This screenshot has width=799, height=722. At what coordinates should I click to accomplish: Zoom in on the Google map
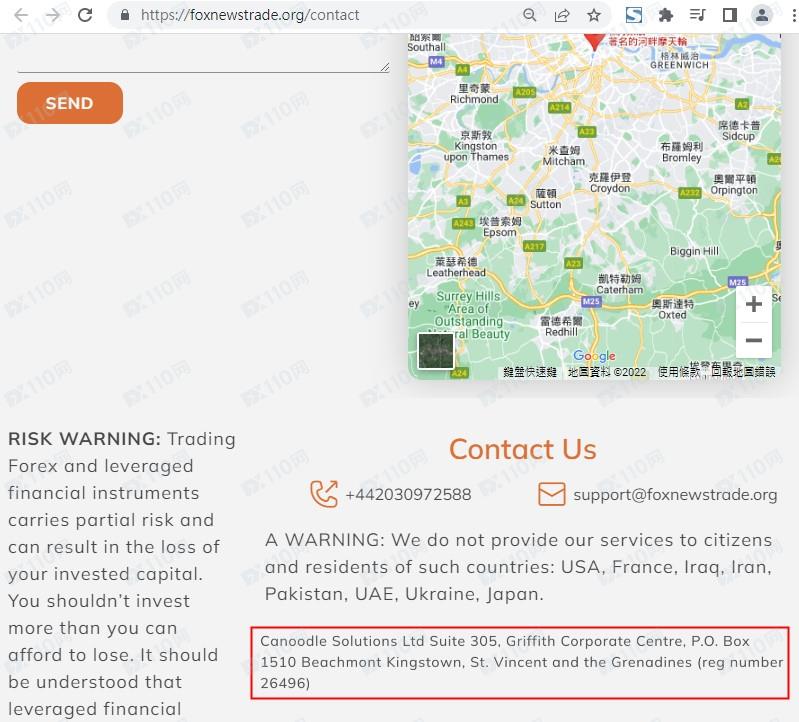pyautogui.click(x=754, y=304)
